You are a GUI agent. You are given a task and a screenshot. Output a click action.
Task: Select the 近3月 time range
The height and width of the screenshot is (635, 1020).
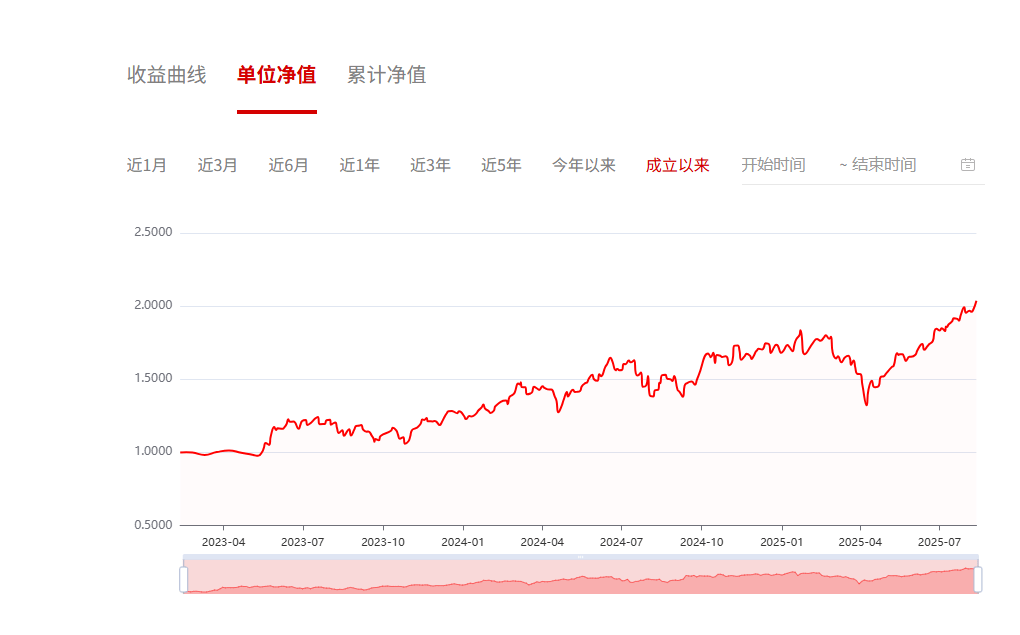(x=217, y=164)
